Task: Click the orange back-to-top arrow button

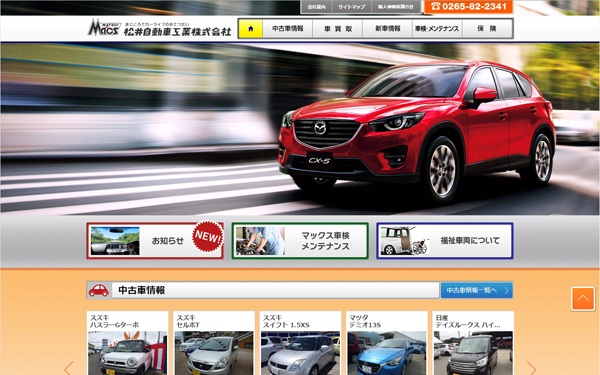Action: tap(583, 298)
